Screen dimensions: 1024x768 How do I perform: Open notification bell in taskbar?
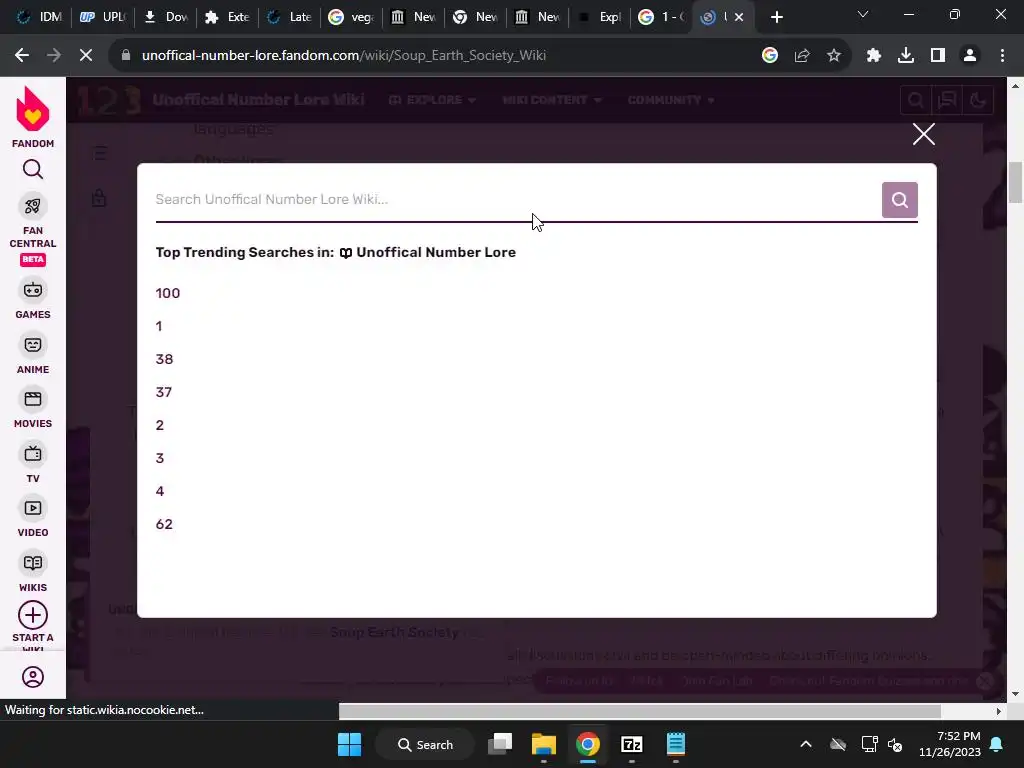[x=997, y=744]
